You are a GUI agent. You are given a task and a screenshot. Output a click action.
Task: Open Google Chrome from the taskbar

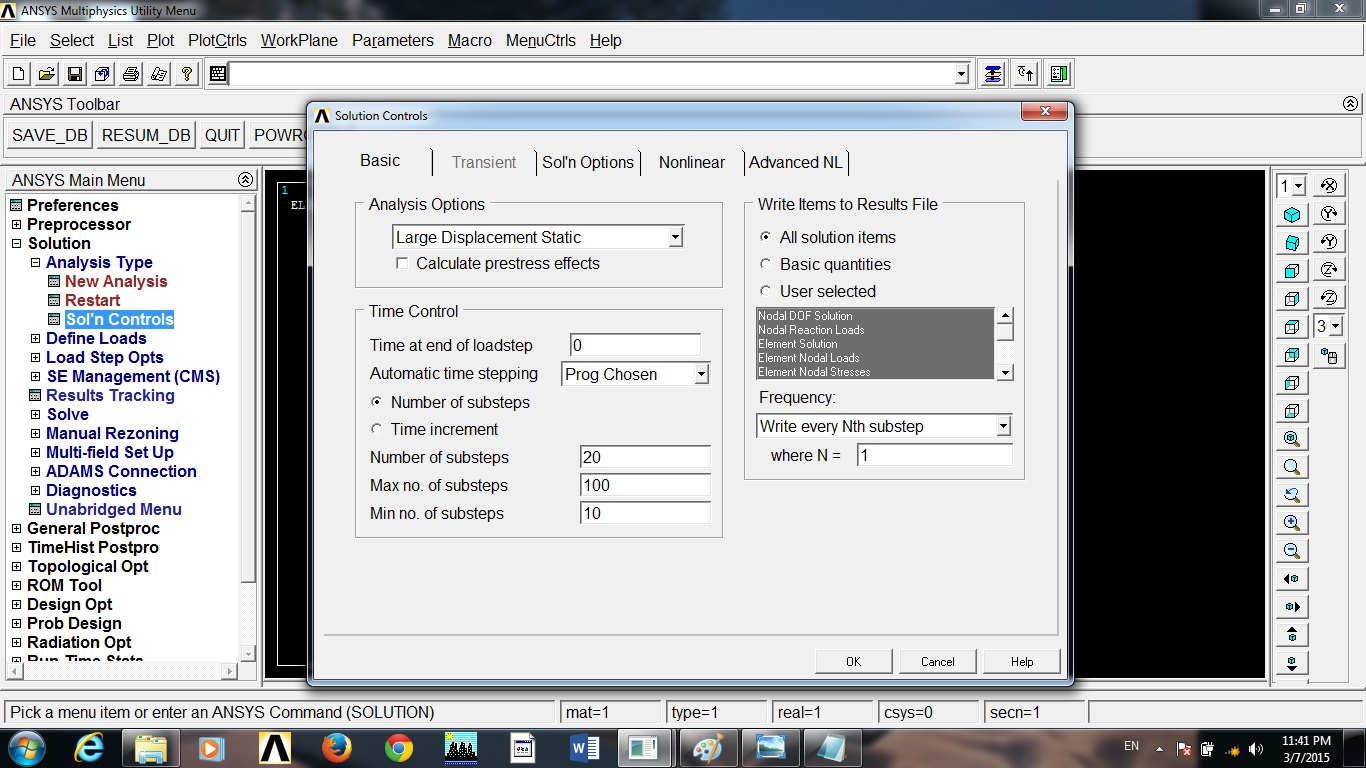(399, 747)
